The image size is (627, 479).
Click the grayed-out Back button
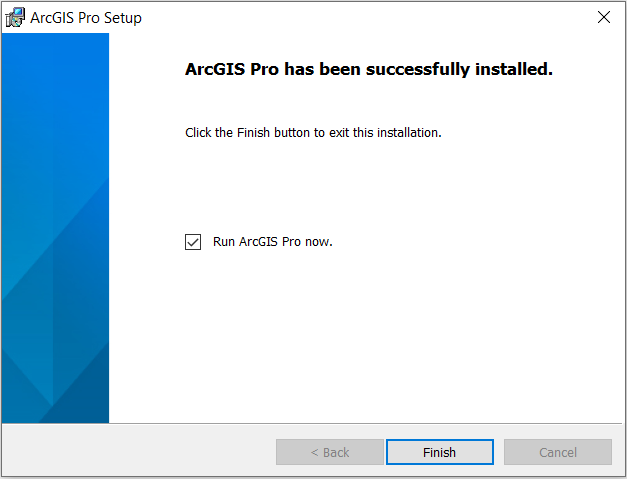[x=329, y=452]
